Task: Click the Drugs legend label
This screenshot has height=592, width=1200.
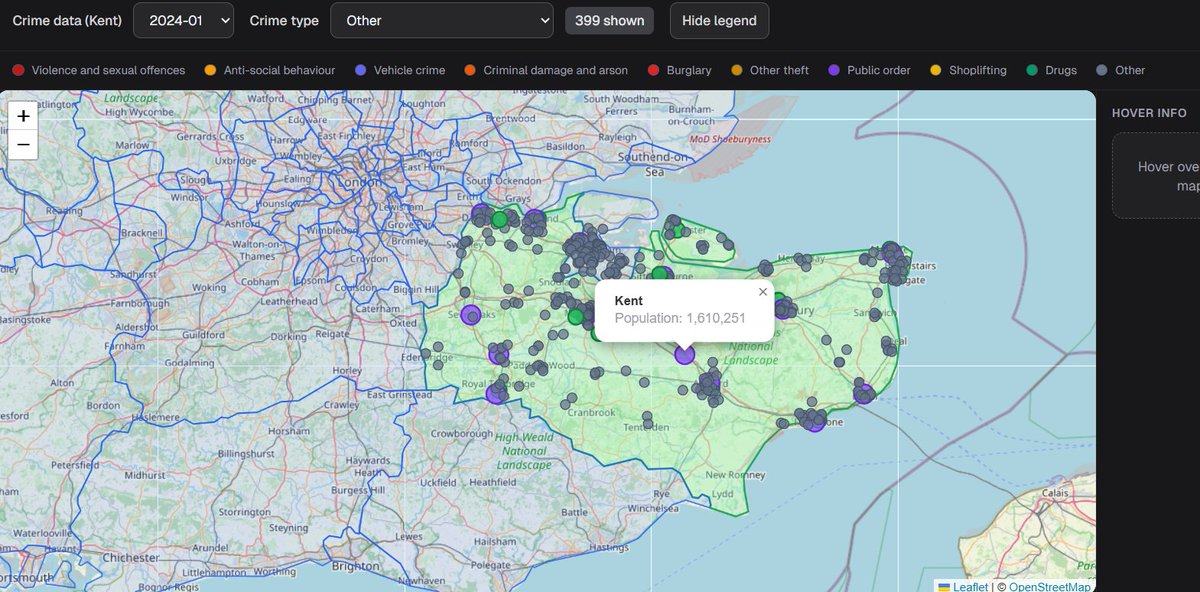Action: pos(1060,70)
